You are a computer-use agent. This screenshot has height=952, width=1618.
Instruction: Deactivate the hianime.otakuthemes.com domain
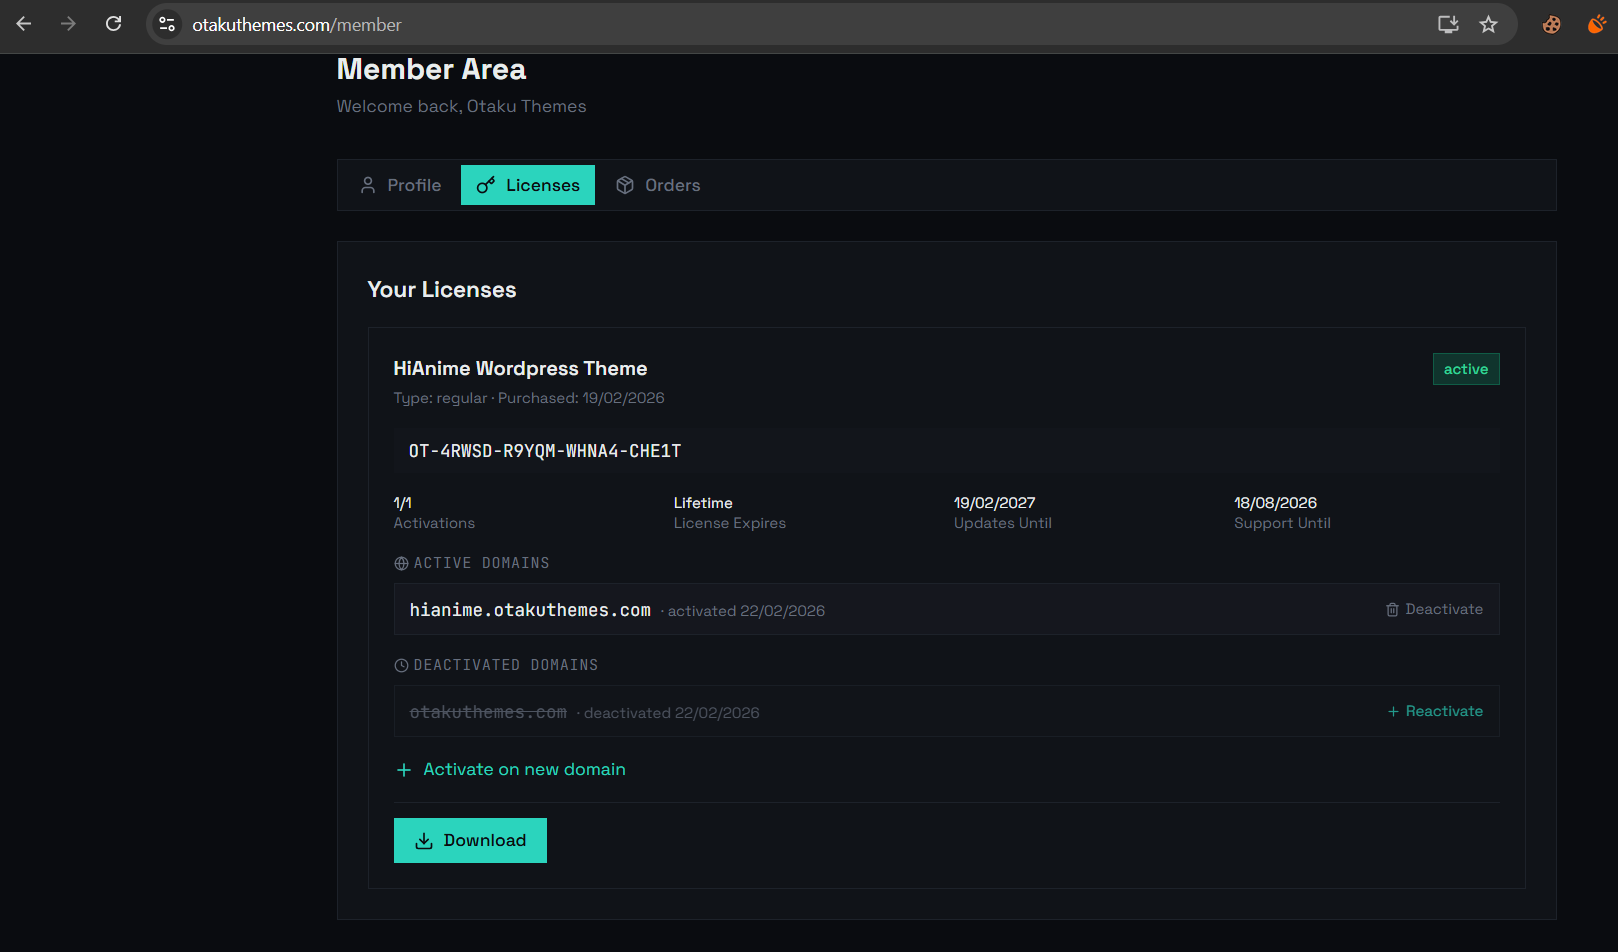click(1434, 609)
